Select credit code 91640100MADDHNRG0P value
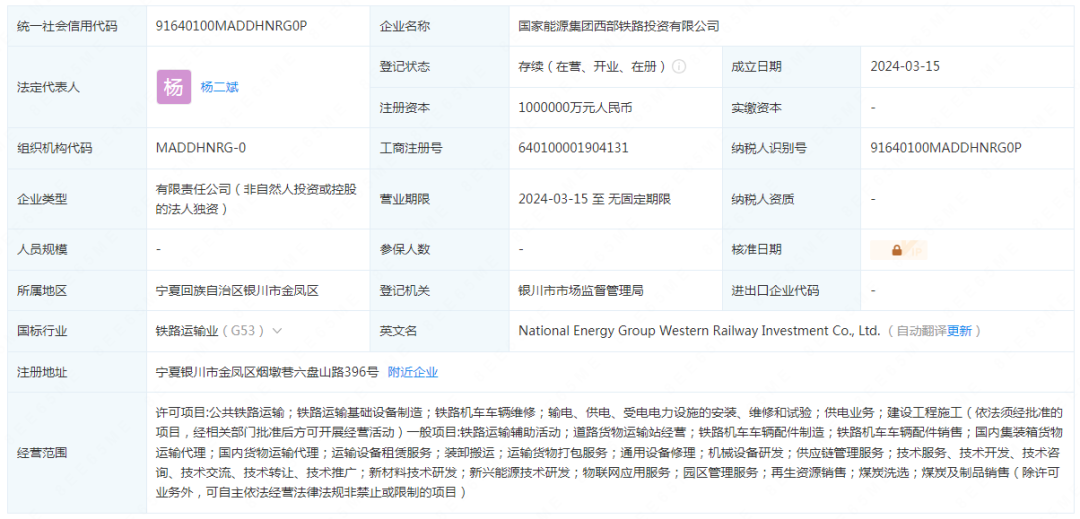Image resolution: width=1080 pixels, height=519 pixels. click(231, 26)
